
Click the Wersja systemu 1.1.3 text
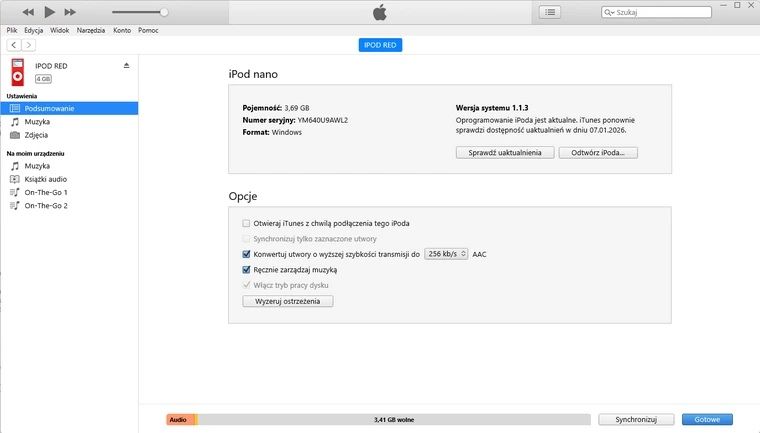tap(492, 108)
